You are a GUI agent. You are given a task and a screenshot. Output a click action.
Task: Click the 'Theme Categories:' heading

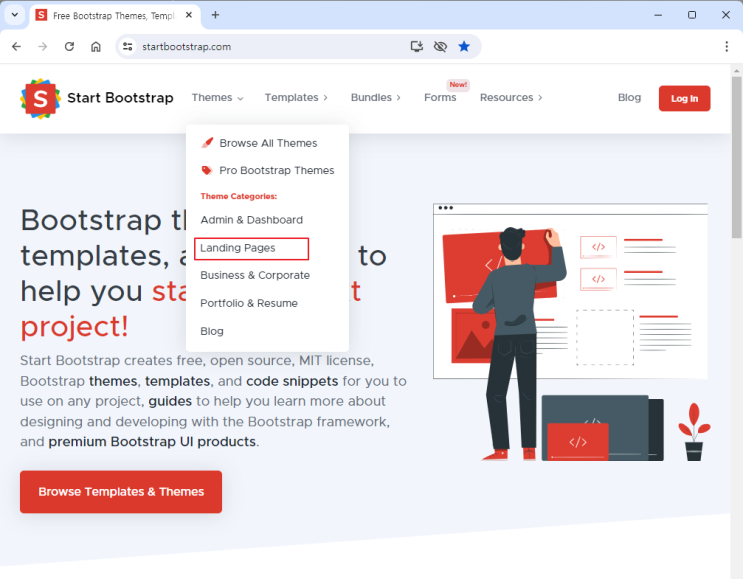(238, 196)
